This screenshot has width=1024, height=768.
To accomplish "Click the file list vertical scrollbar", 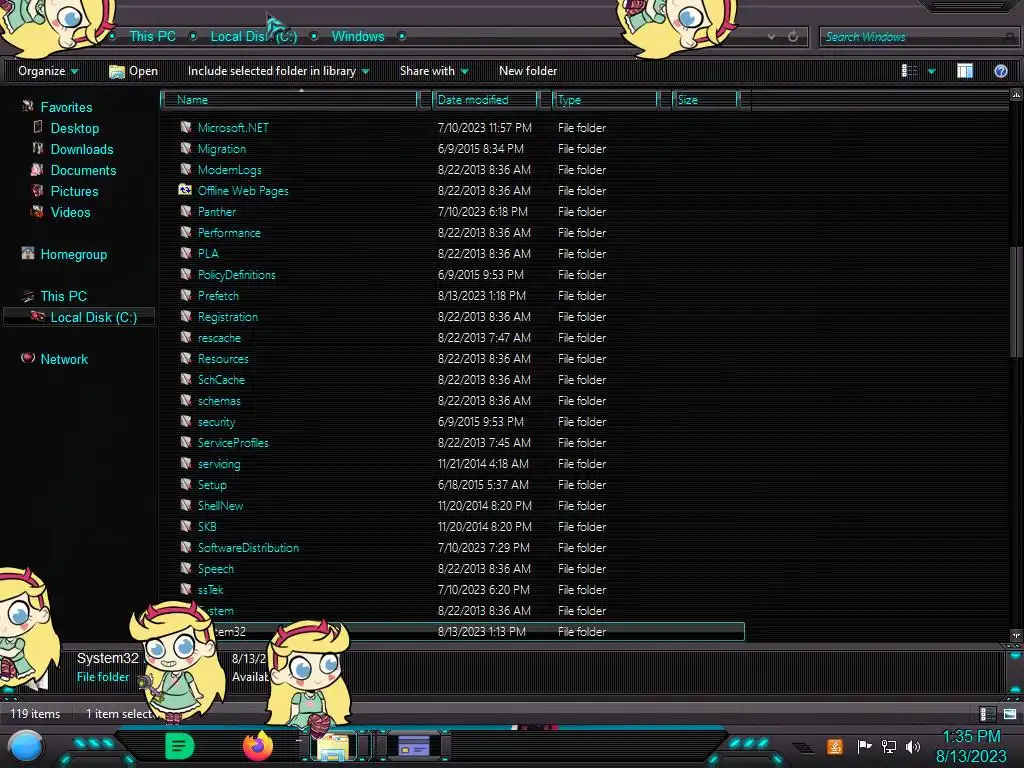I will coord(1016,302).
